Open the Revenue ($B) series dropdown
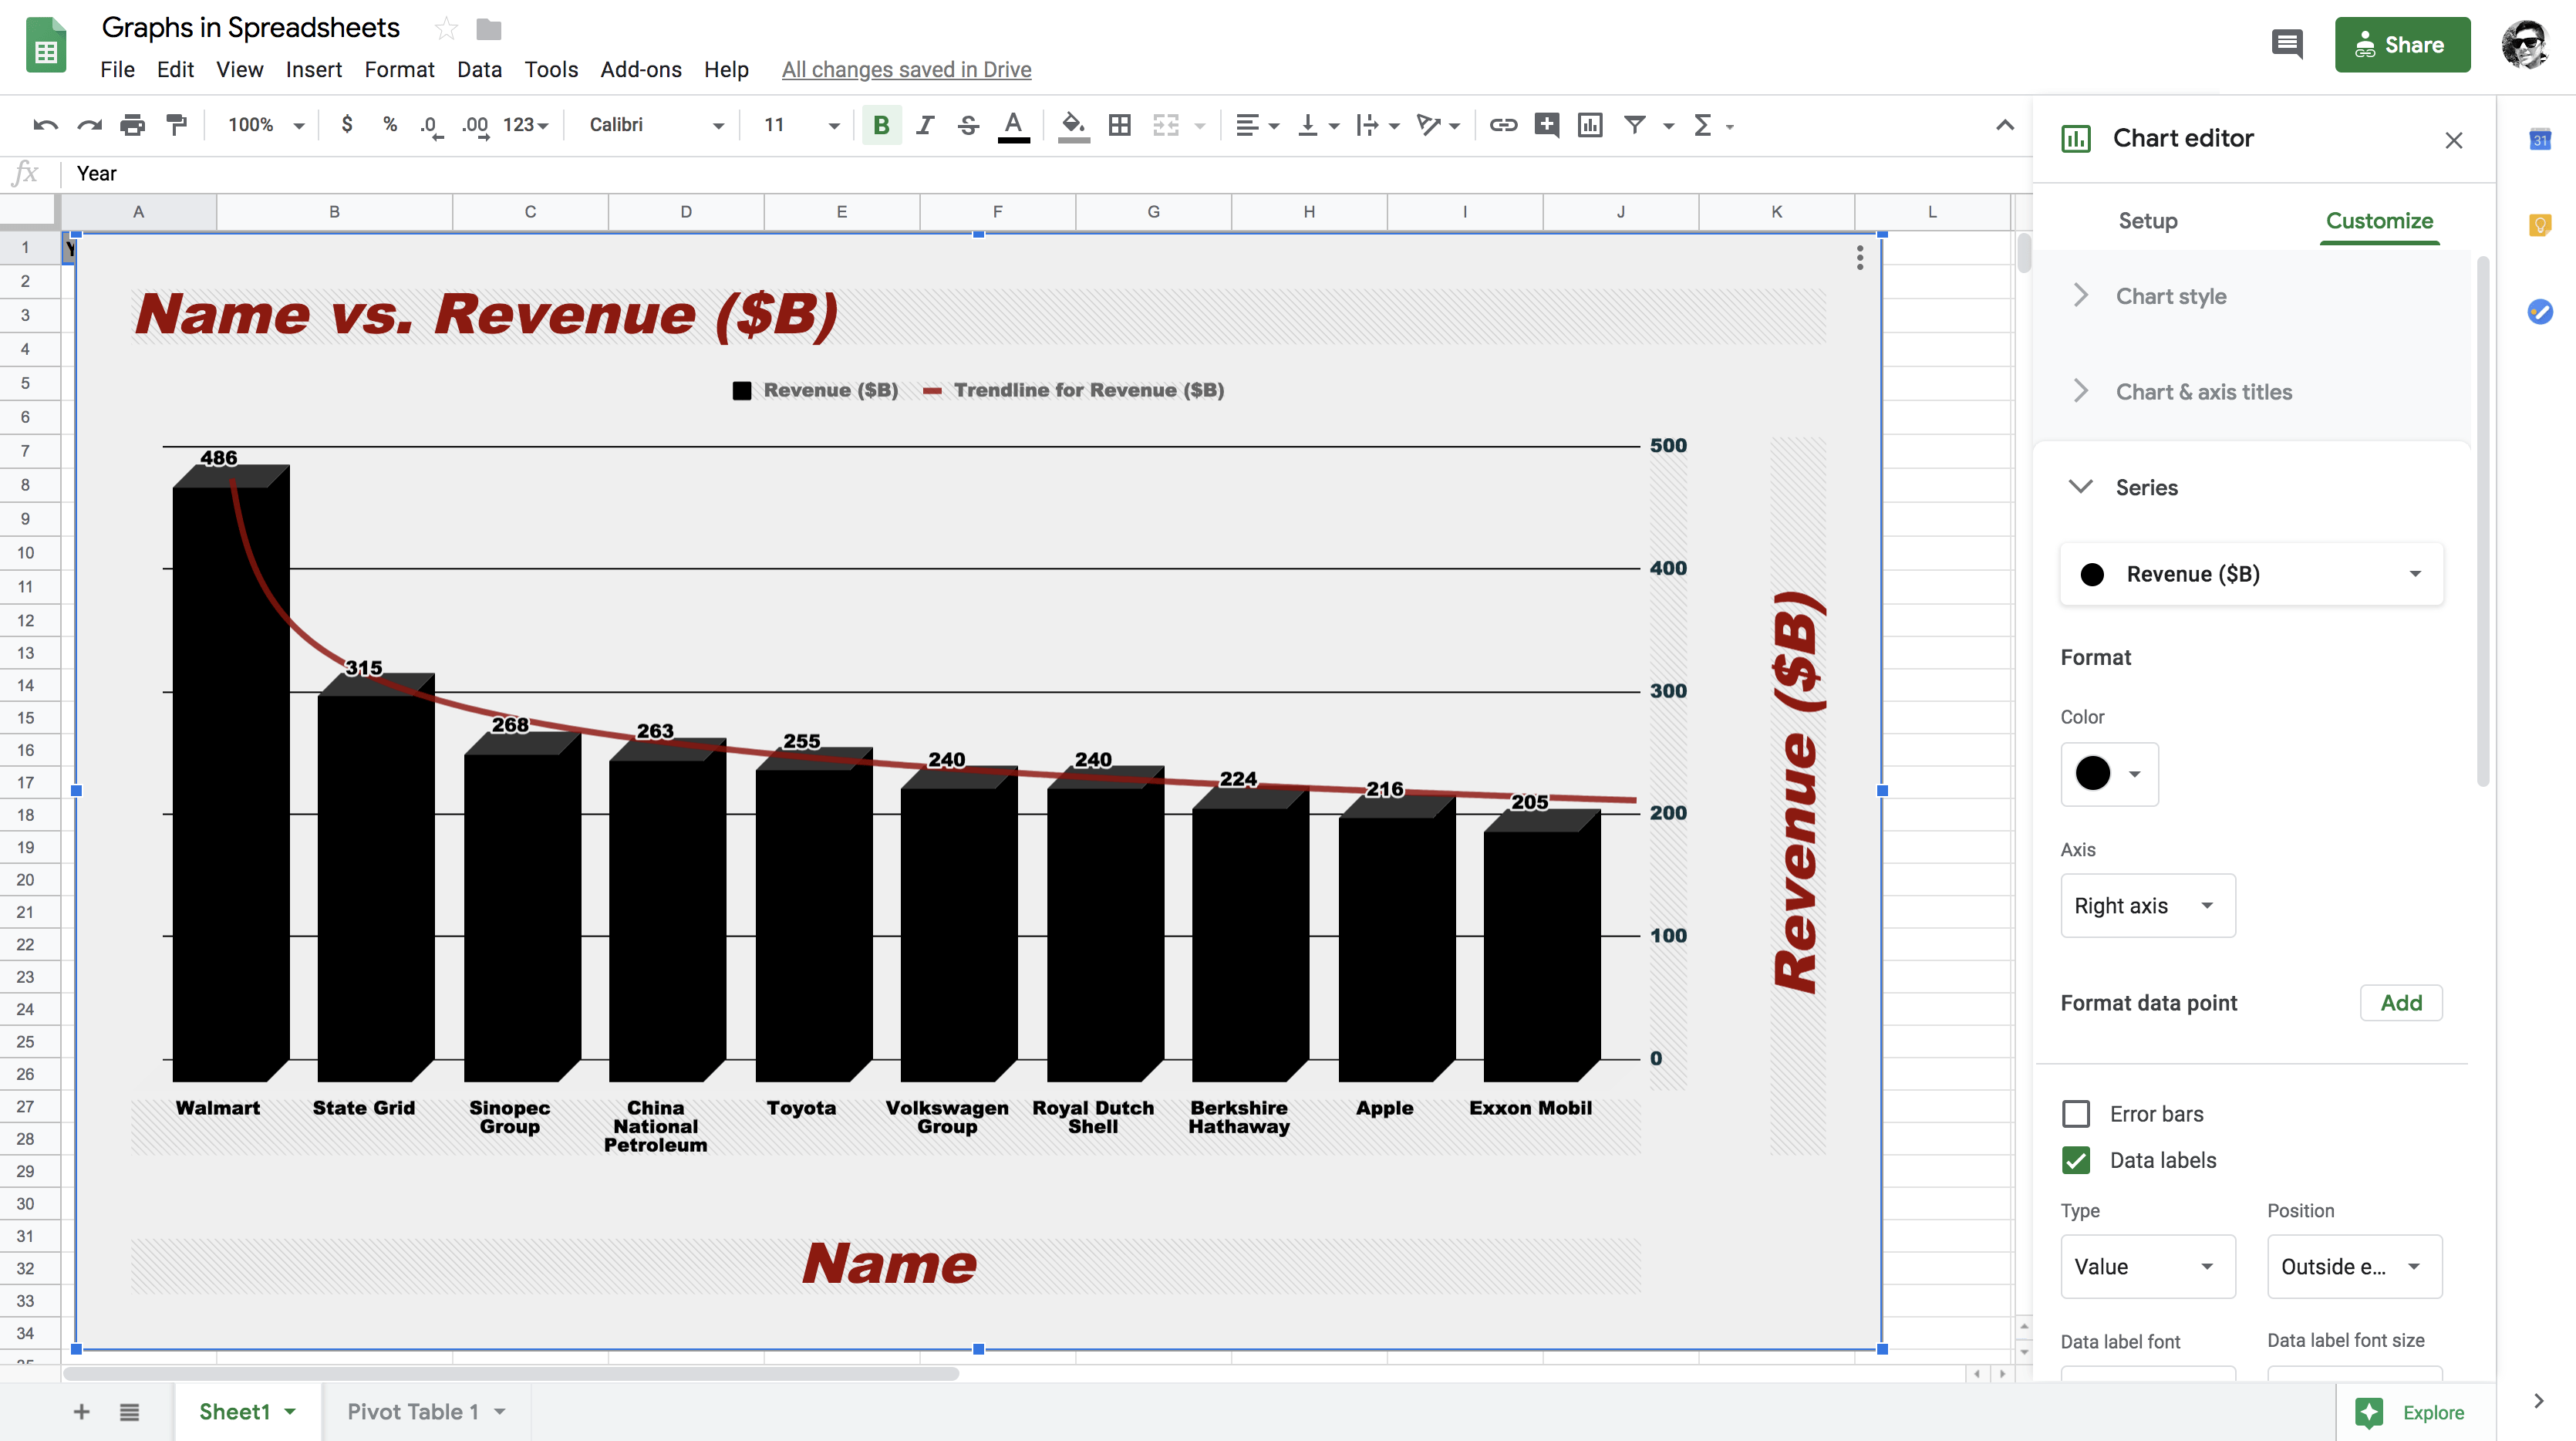This screenshot has height=1441, width=2576. pyautogui.click(x=2251, y=574)
